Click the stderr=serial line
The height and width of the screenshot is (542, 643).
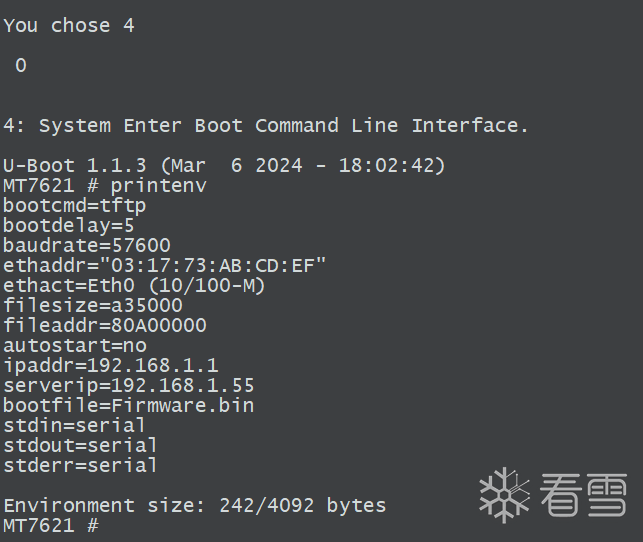[x=80, y=466]
